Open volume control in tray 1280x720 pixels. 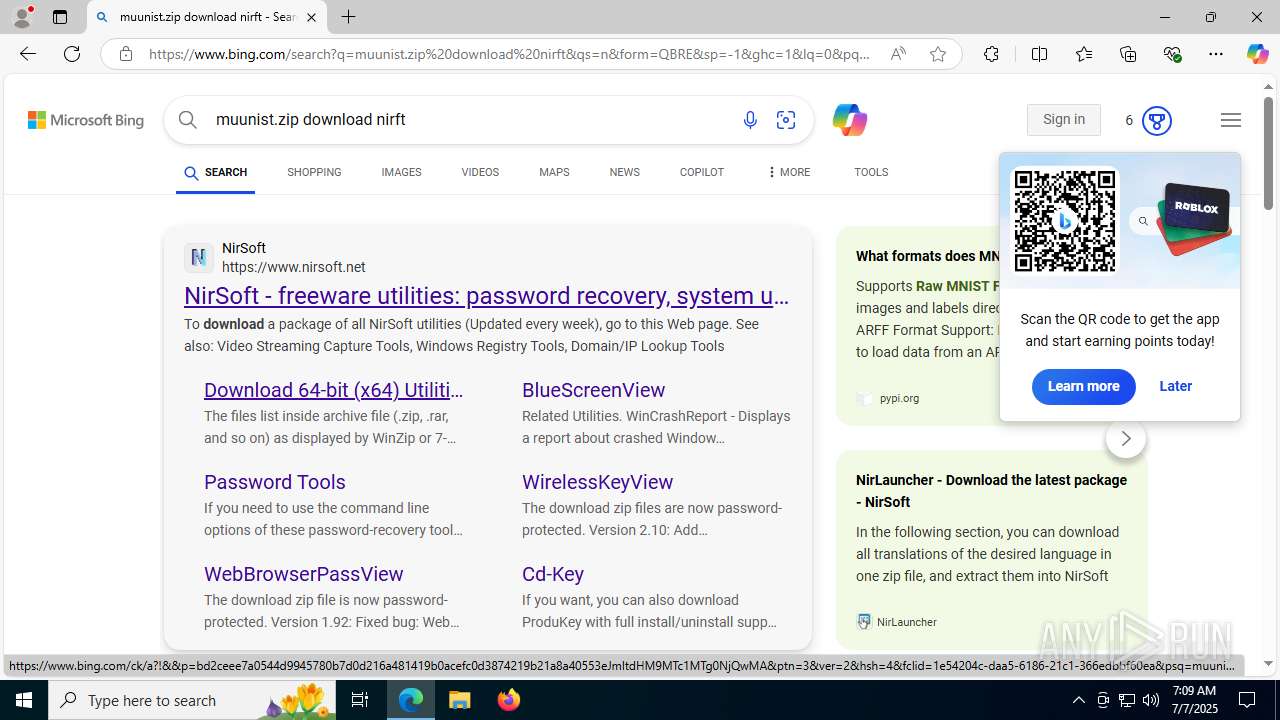[1150, 700]
